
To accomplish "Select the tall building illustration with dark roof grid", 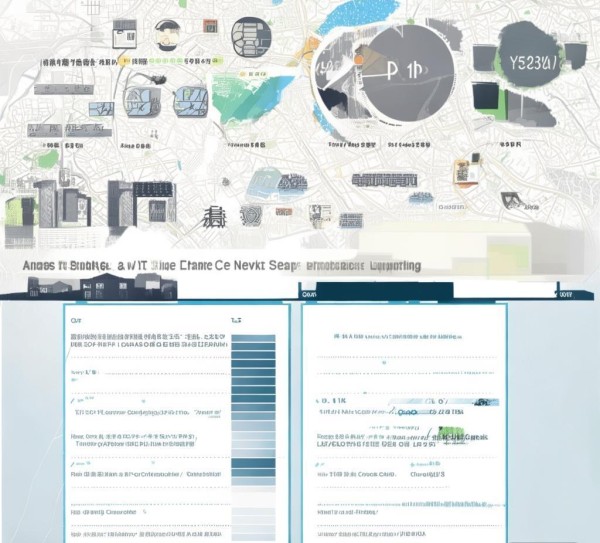I will [142, 206].
